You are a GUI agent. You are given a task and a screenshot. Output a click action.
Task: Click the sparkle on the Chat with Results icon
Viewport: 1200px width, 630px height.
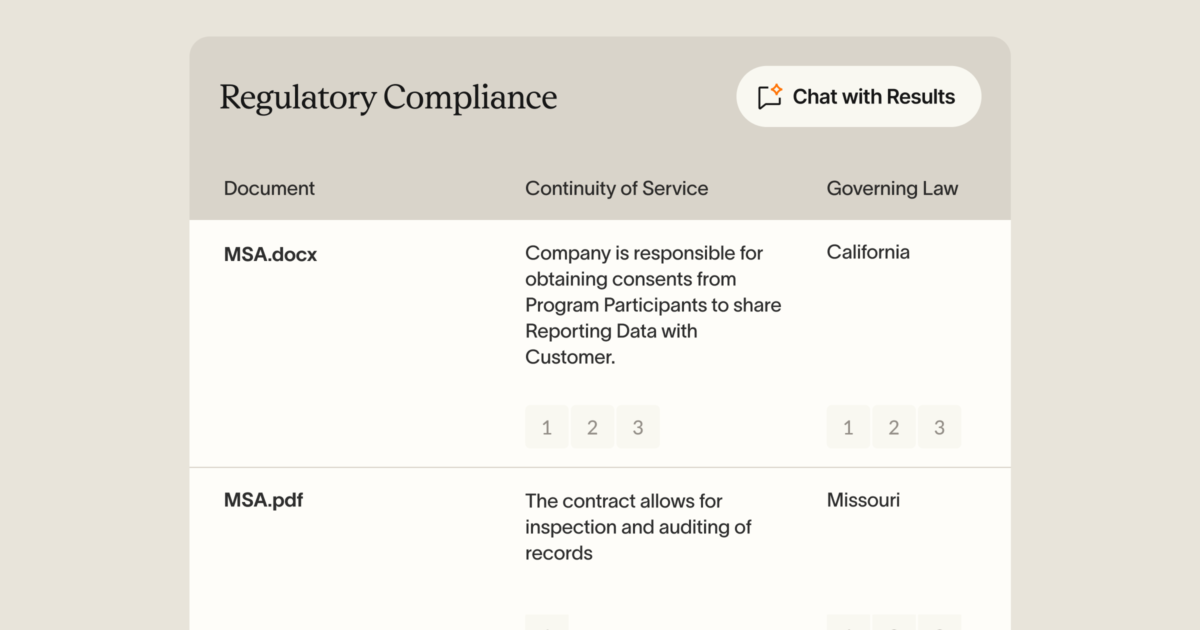pos(778,88)
